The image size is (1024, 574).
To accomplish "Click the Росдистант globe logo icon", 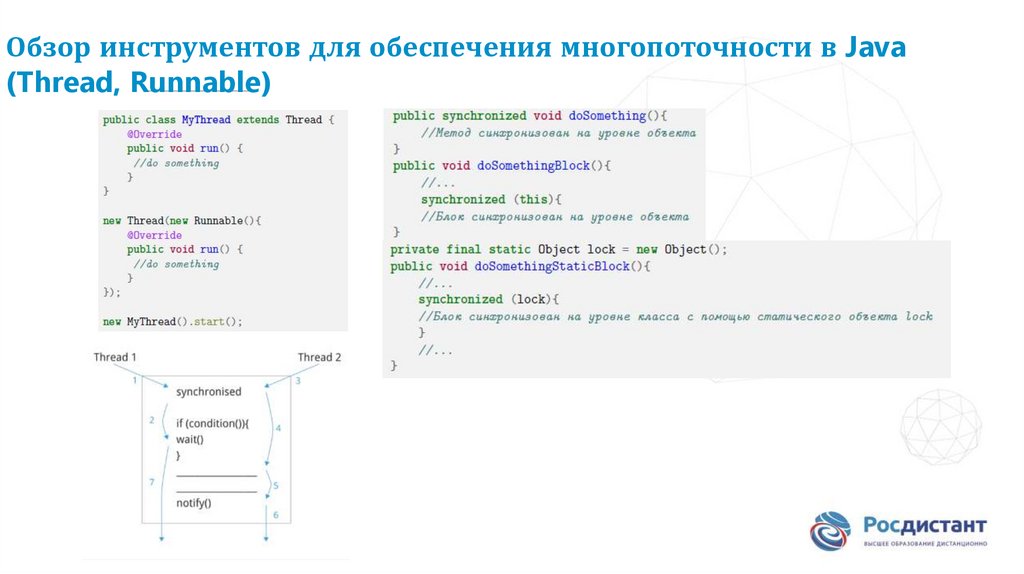I will click(831, 532).
